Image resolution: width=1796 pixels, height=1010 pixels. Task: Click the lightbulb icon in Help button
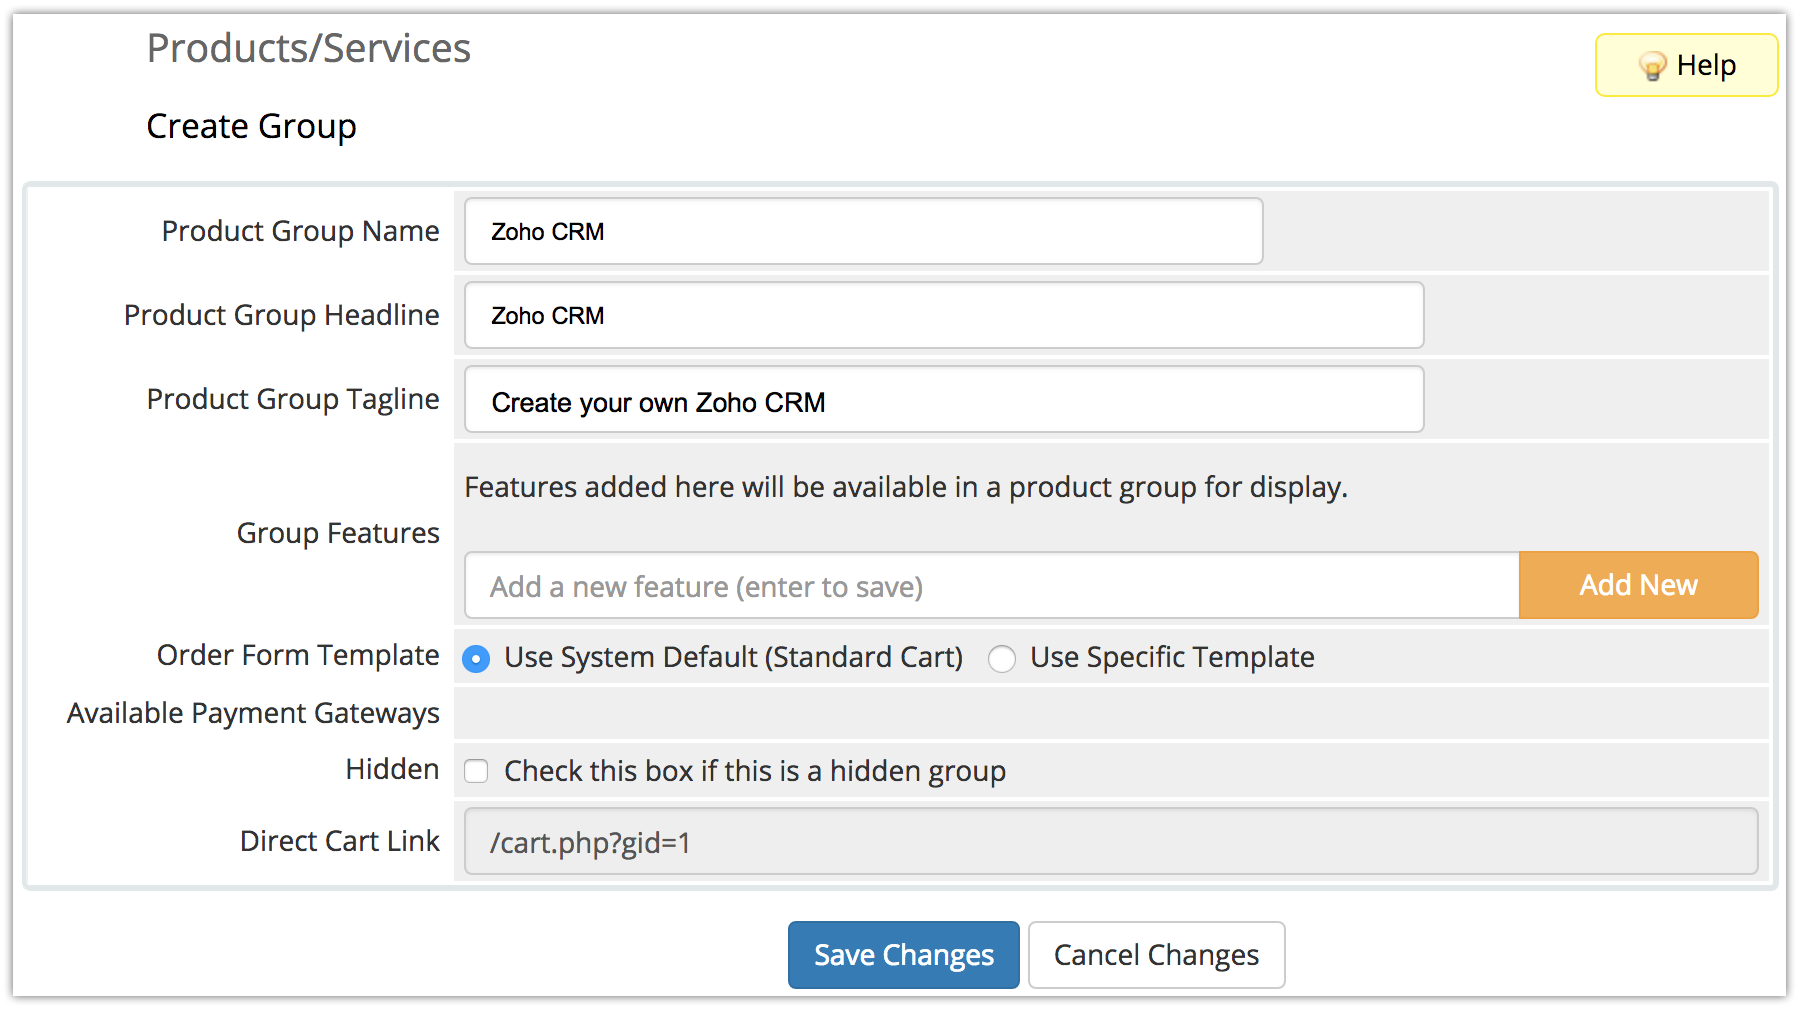coord(1652,66)
